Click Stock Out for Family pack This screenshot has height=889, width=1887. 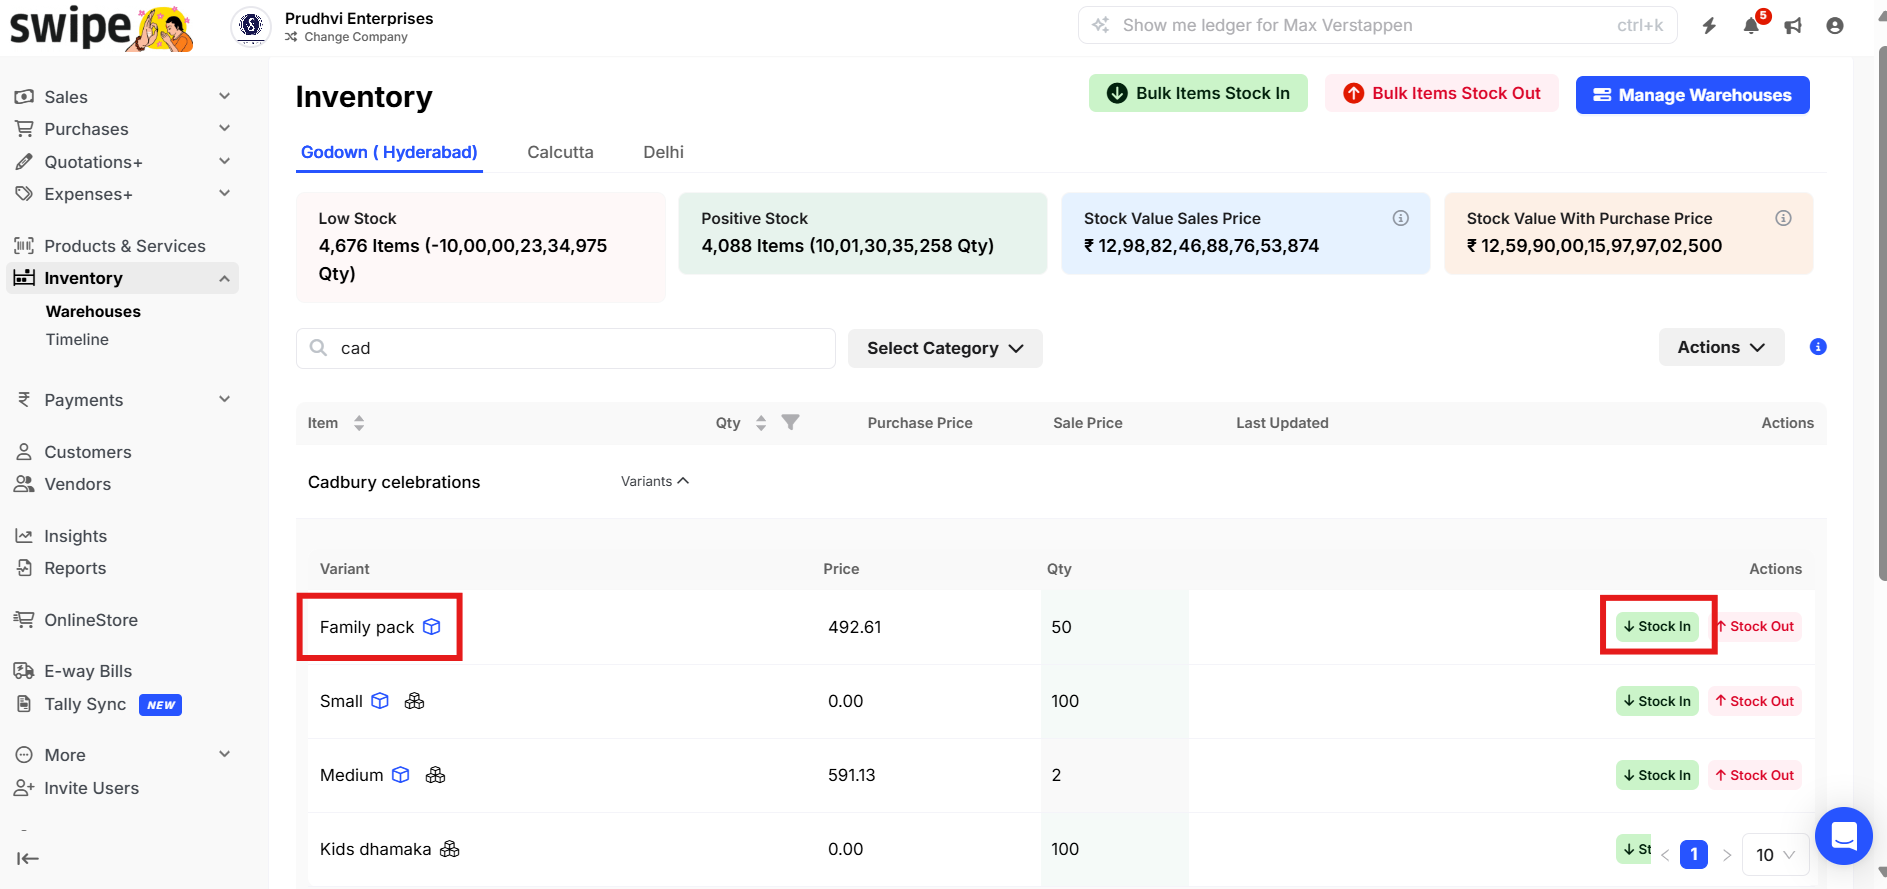click(1755, 626)
